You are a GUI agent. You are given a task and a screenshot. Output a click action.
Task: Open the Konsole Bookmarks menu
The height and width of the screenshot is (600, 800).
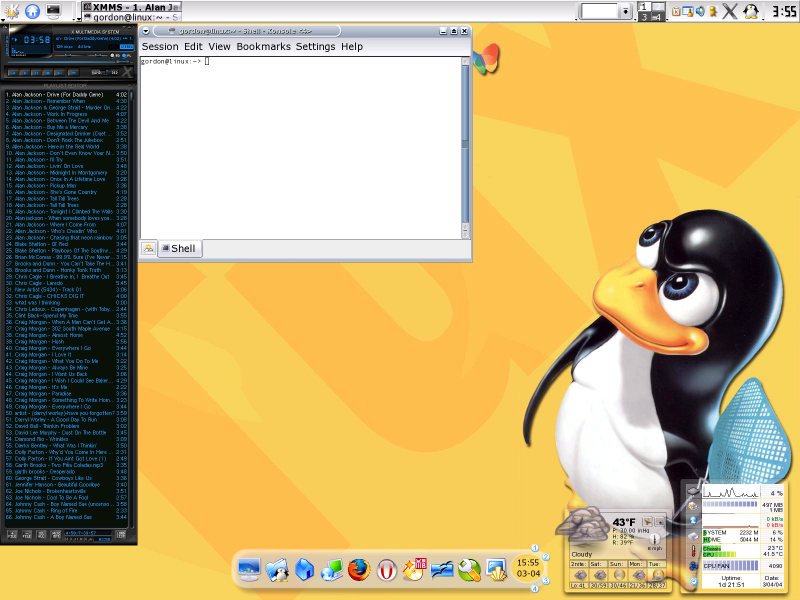coord(263,46)
